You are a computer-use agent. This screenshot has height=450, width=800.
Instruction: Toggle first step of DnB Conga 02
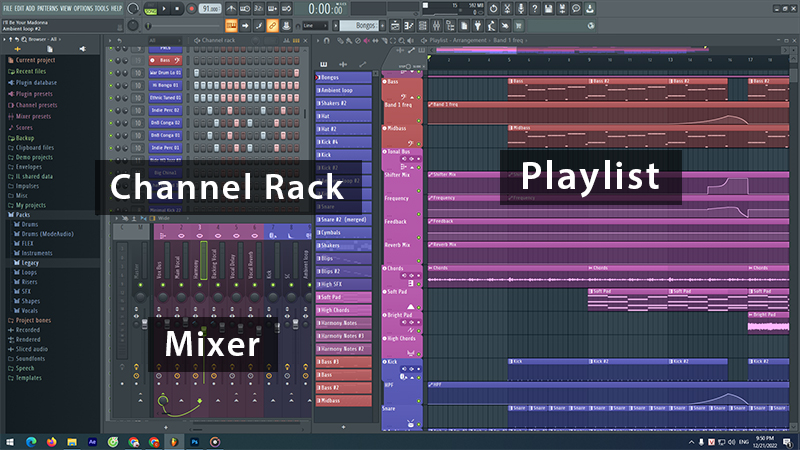pos(196,123)
